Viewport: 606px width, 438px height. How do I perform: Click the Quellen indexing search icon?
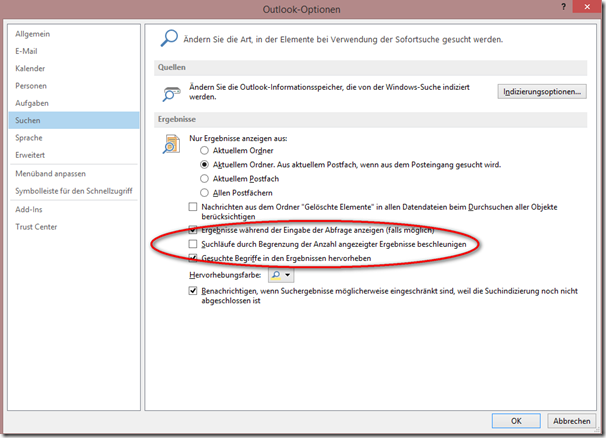click(171, 94)
